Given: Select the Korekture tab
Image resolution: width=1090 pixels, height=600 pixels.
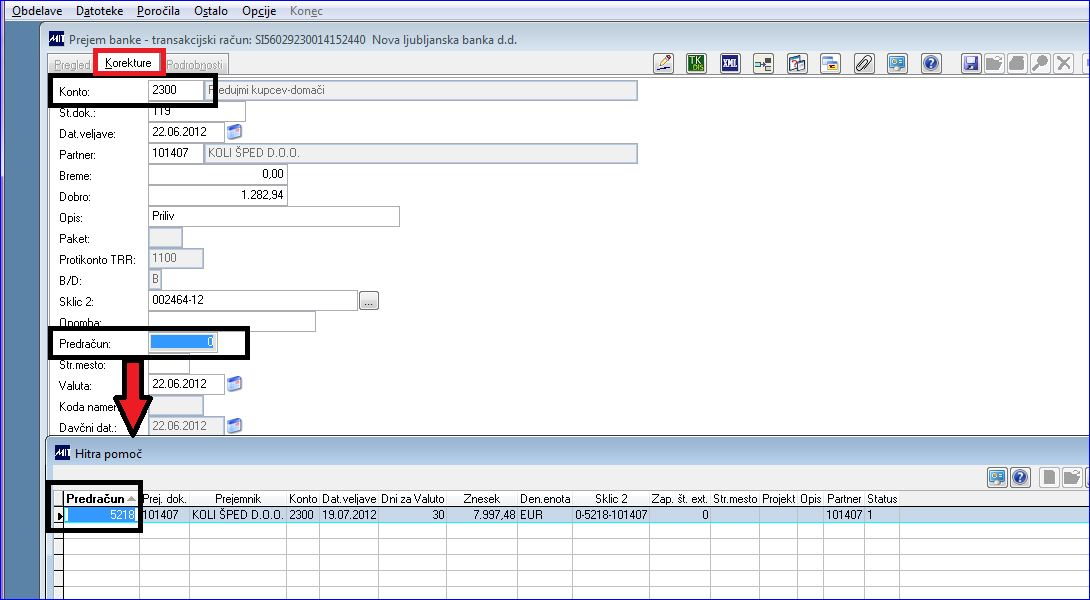Looking at the screenshot, I should tap(128, 63).
